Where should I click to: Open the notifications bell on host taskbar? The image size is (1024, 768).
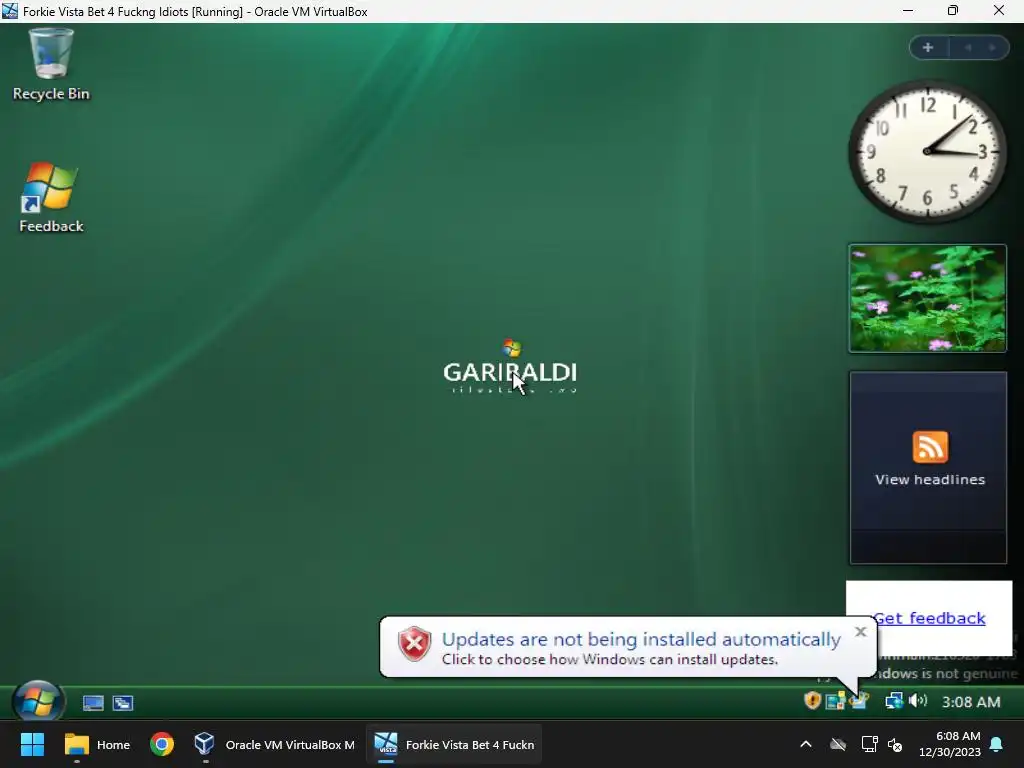(x=997, y=744)
